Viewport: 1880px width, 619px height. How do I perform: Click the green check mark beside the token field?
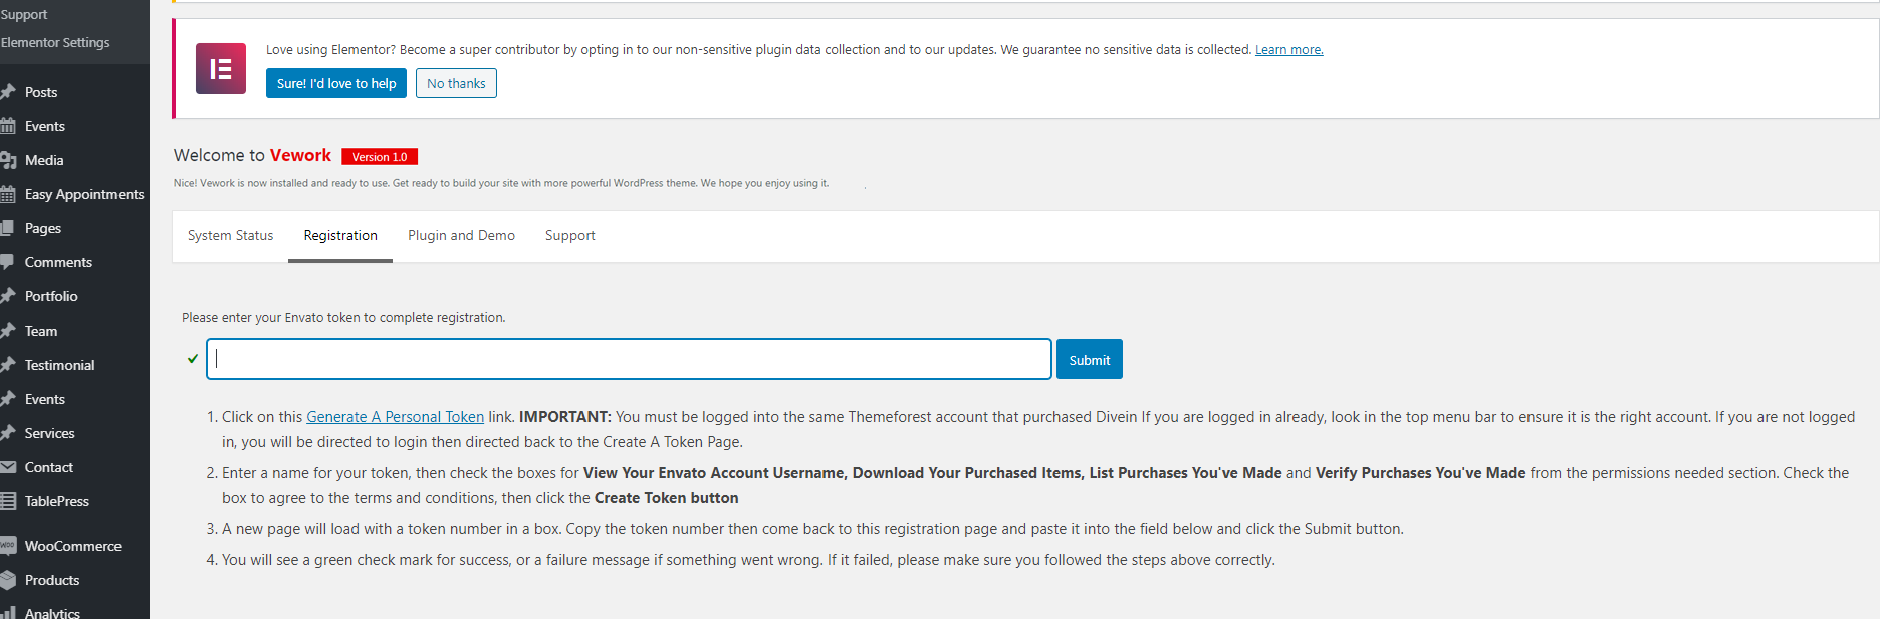[193, 359]
